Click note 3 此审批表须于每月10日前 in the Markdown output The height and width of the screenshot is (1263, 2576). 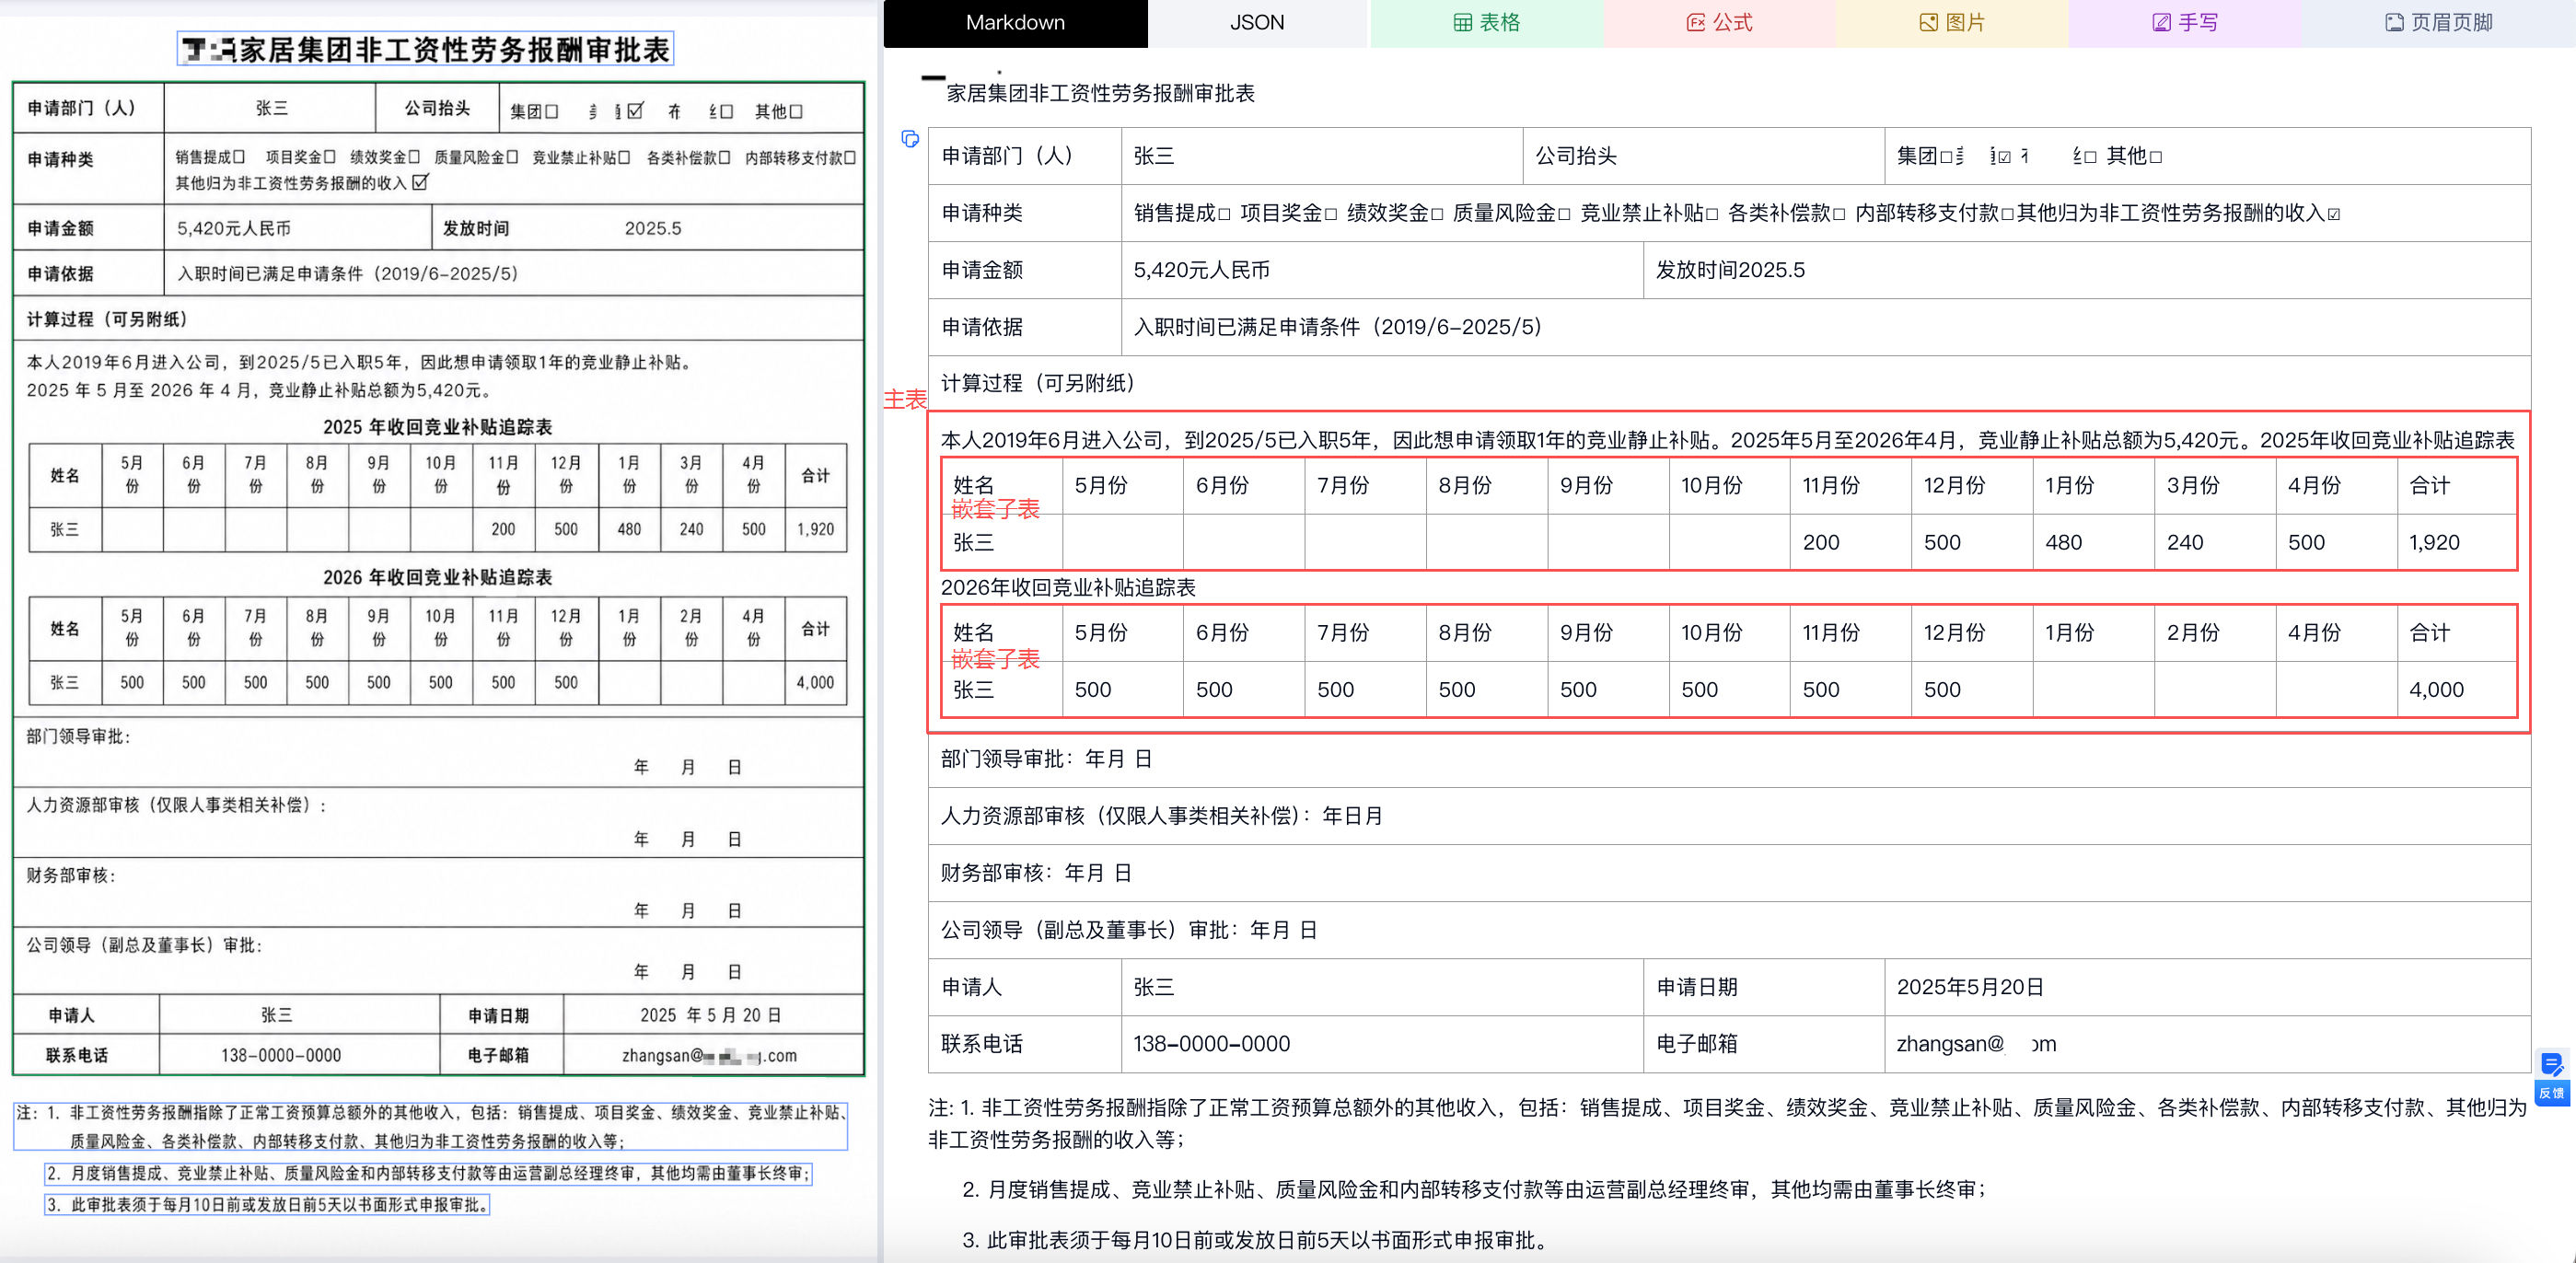coord(1255,1240)
